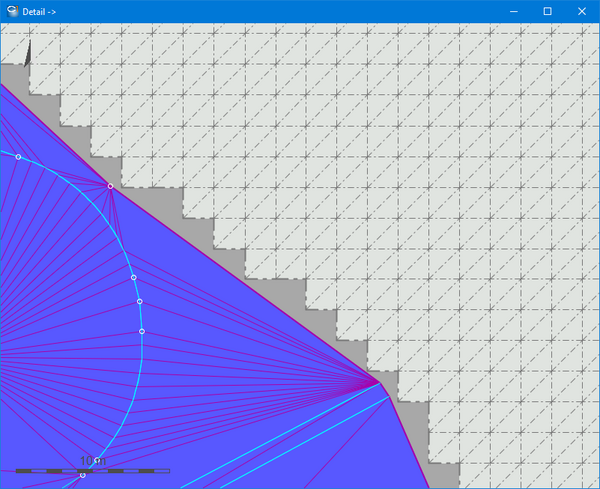Close the Detail window

coord(582,11)
